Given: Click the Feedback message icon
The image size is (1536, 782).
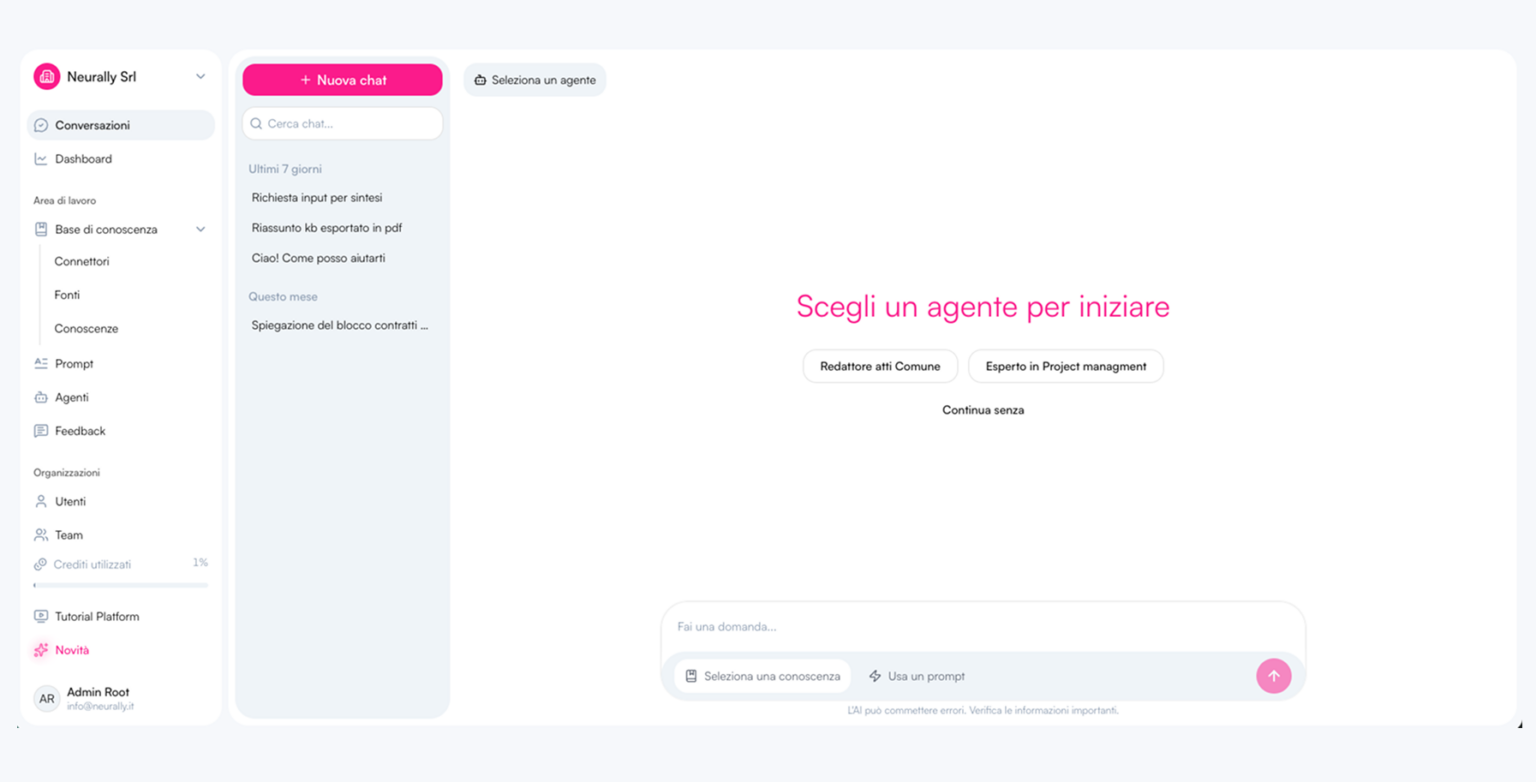Looking at the screenshot, I should tap(41, 431).
